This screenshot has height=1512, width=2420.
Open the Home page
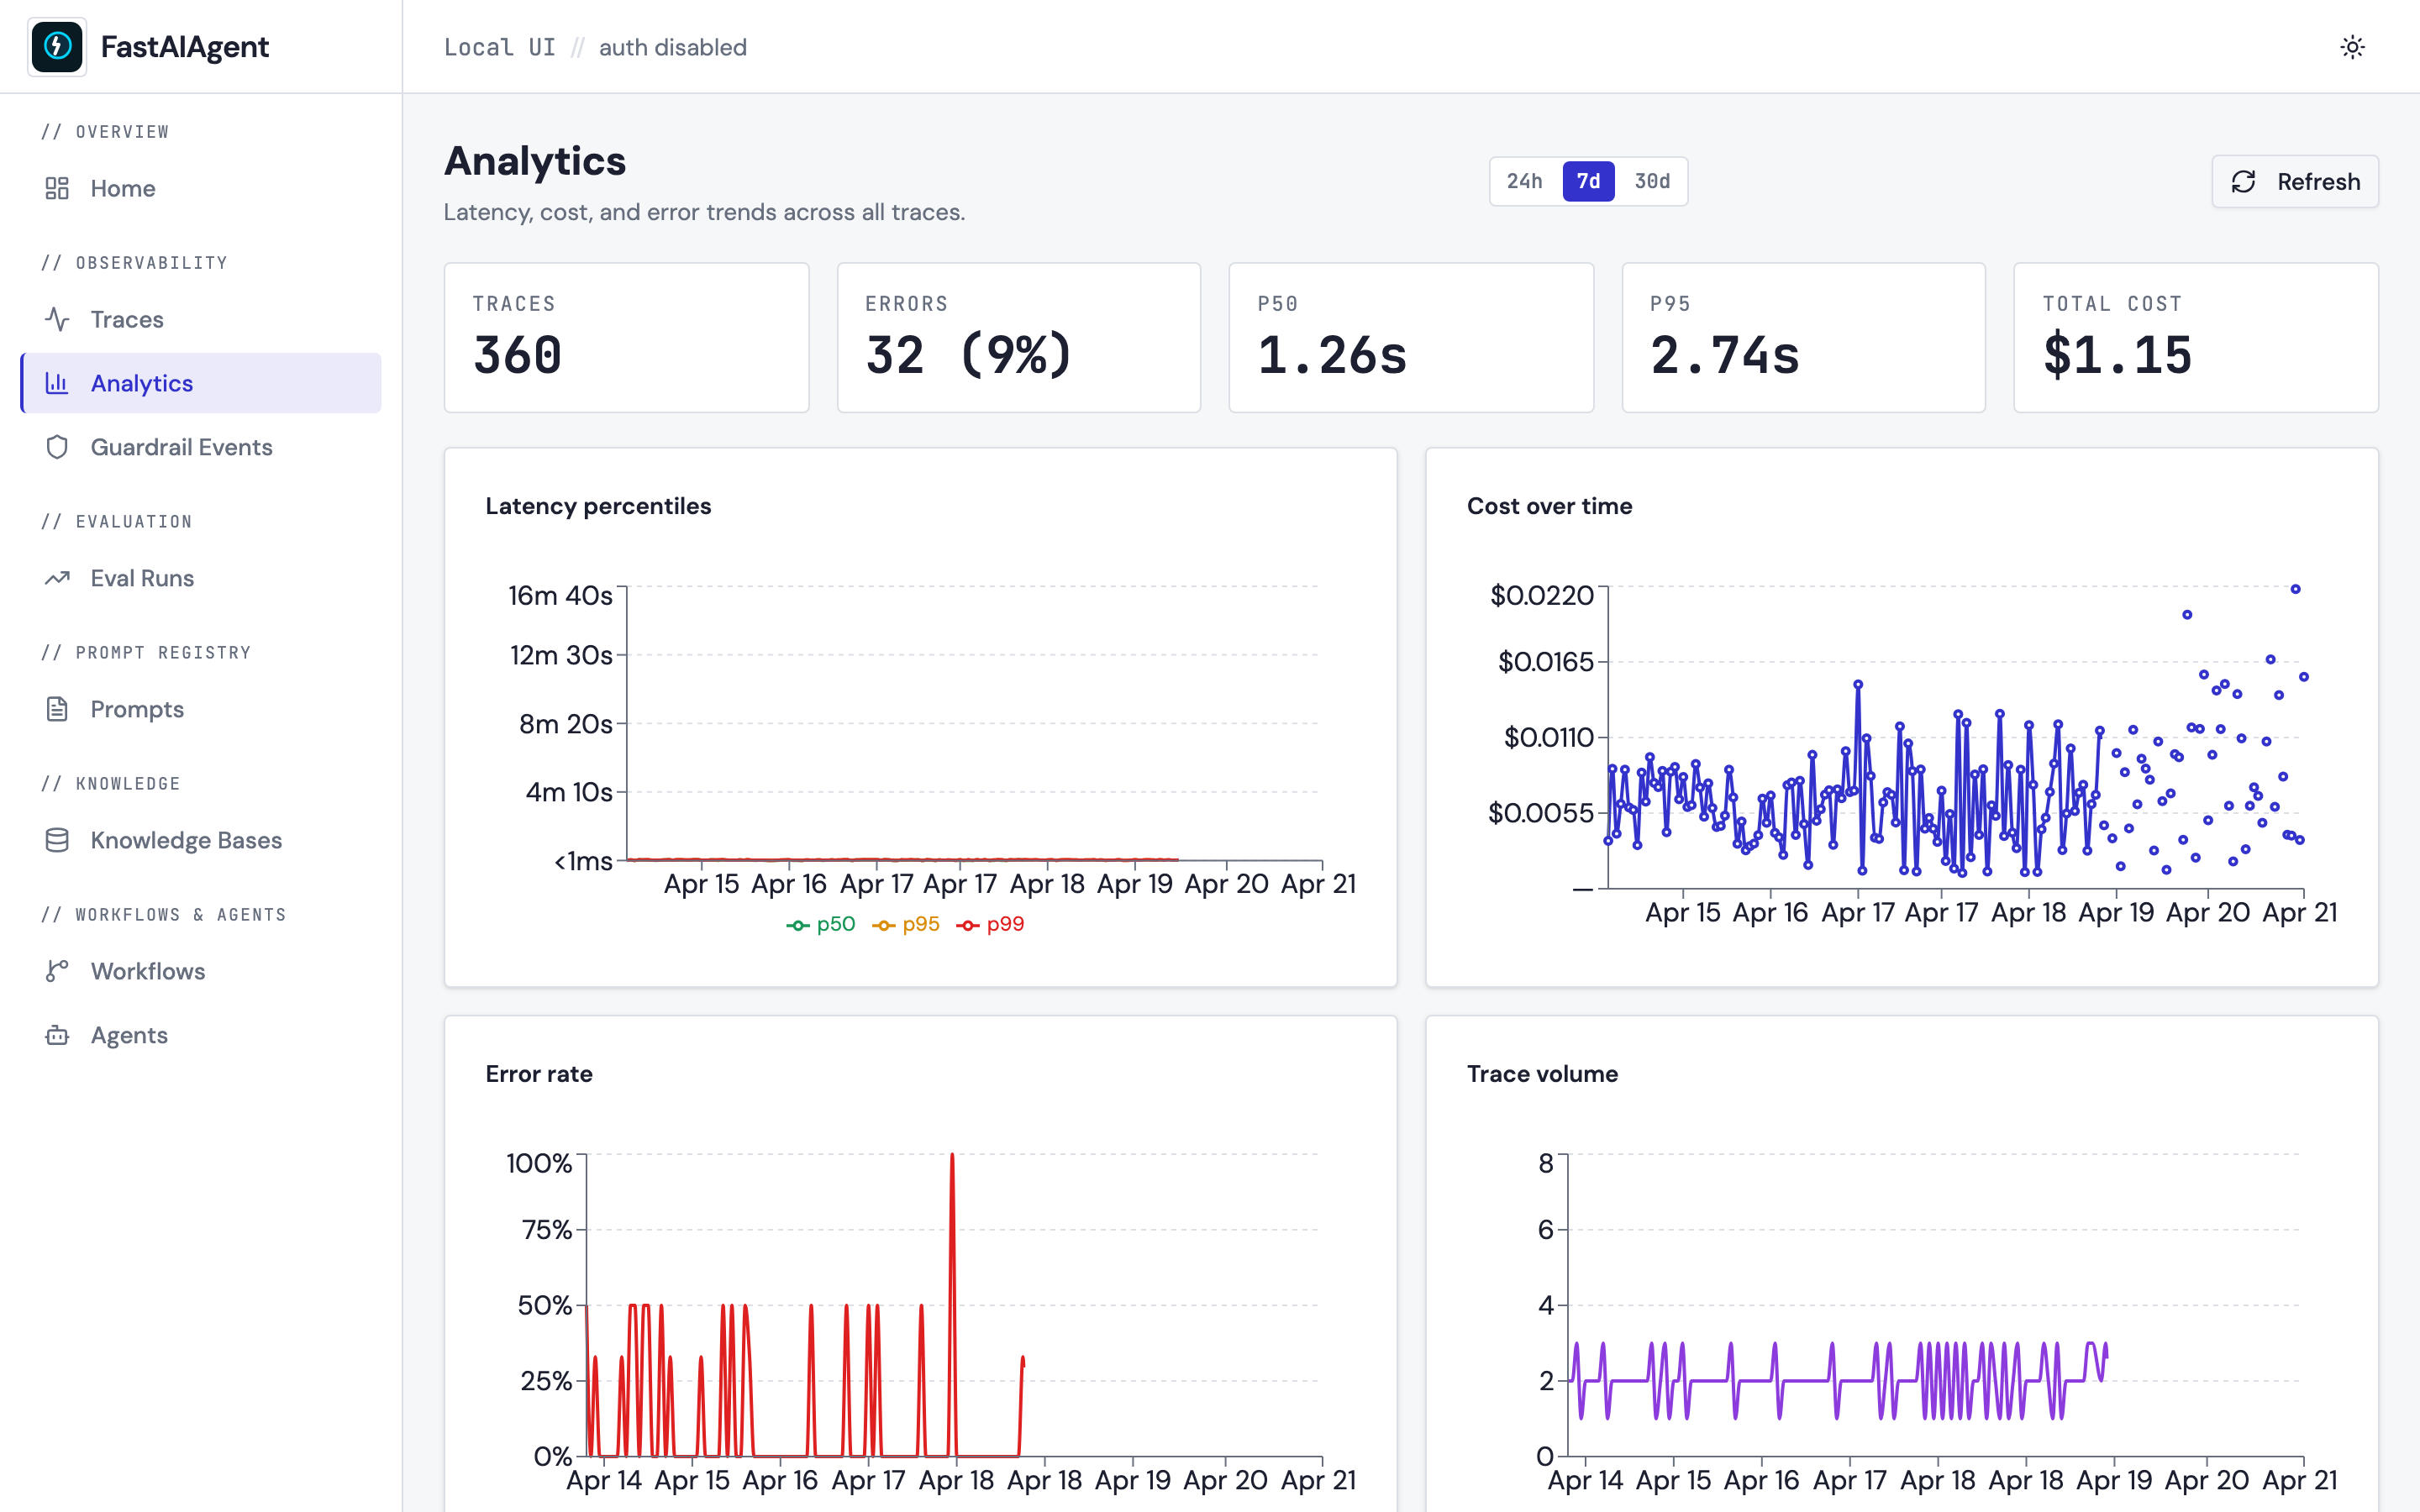pos(201,188)
